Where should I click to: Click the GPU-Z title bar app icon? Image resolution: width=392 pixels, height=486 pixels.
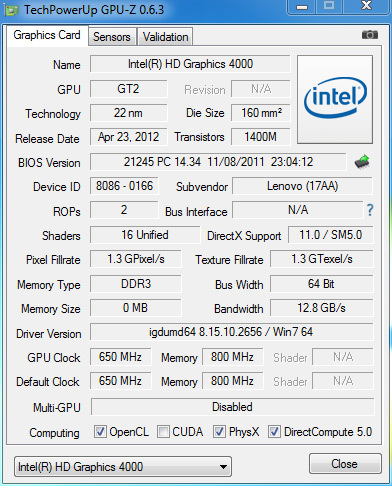pos(12,10)
